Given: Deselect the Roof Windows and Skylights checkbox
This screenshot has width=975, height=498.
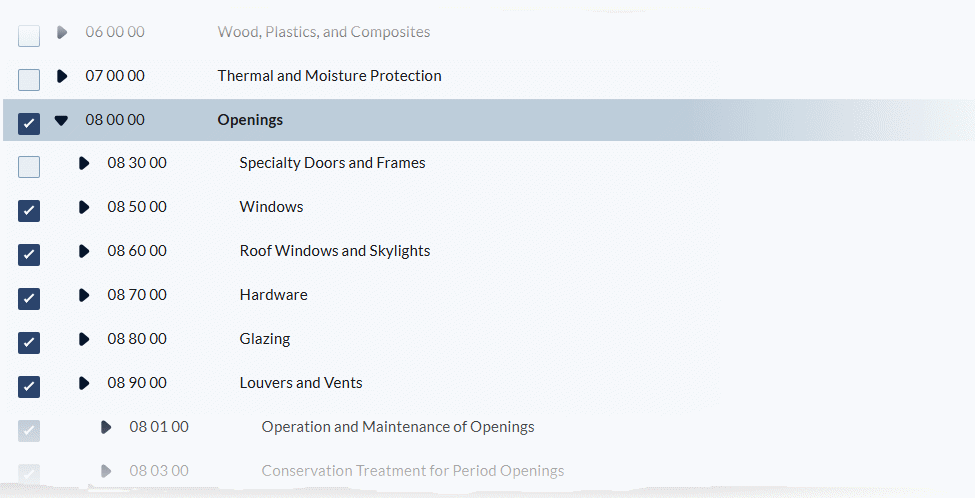Looking at the screenshot, I should [29, 255].
